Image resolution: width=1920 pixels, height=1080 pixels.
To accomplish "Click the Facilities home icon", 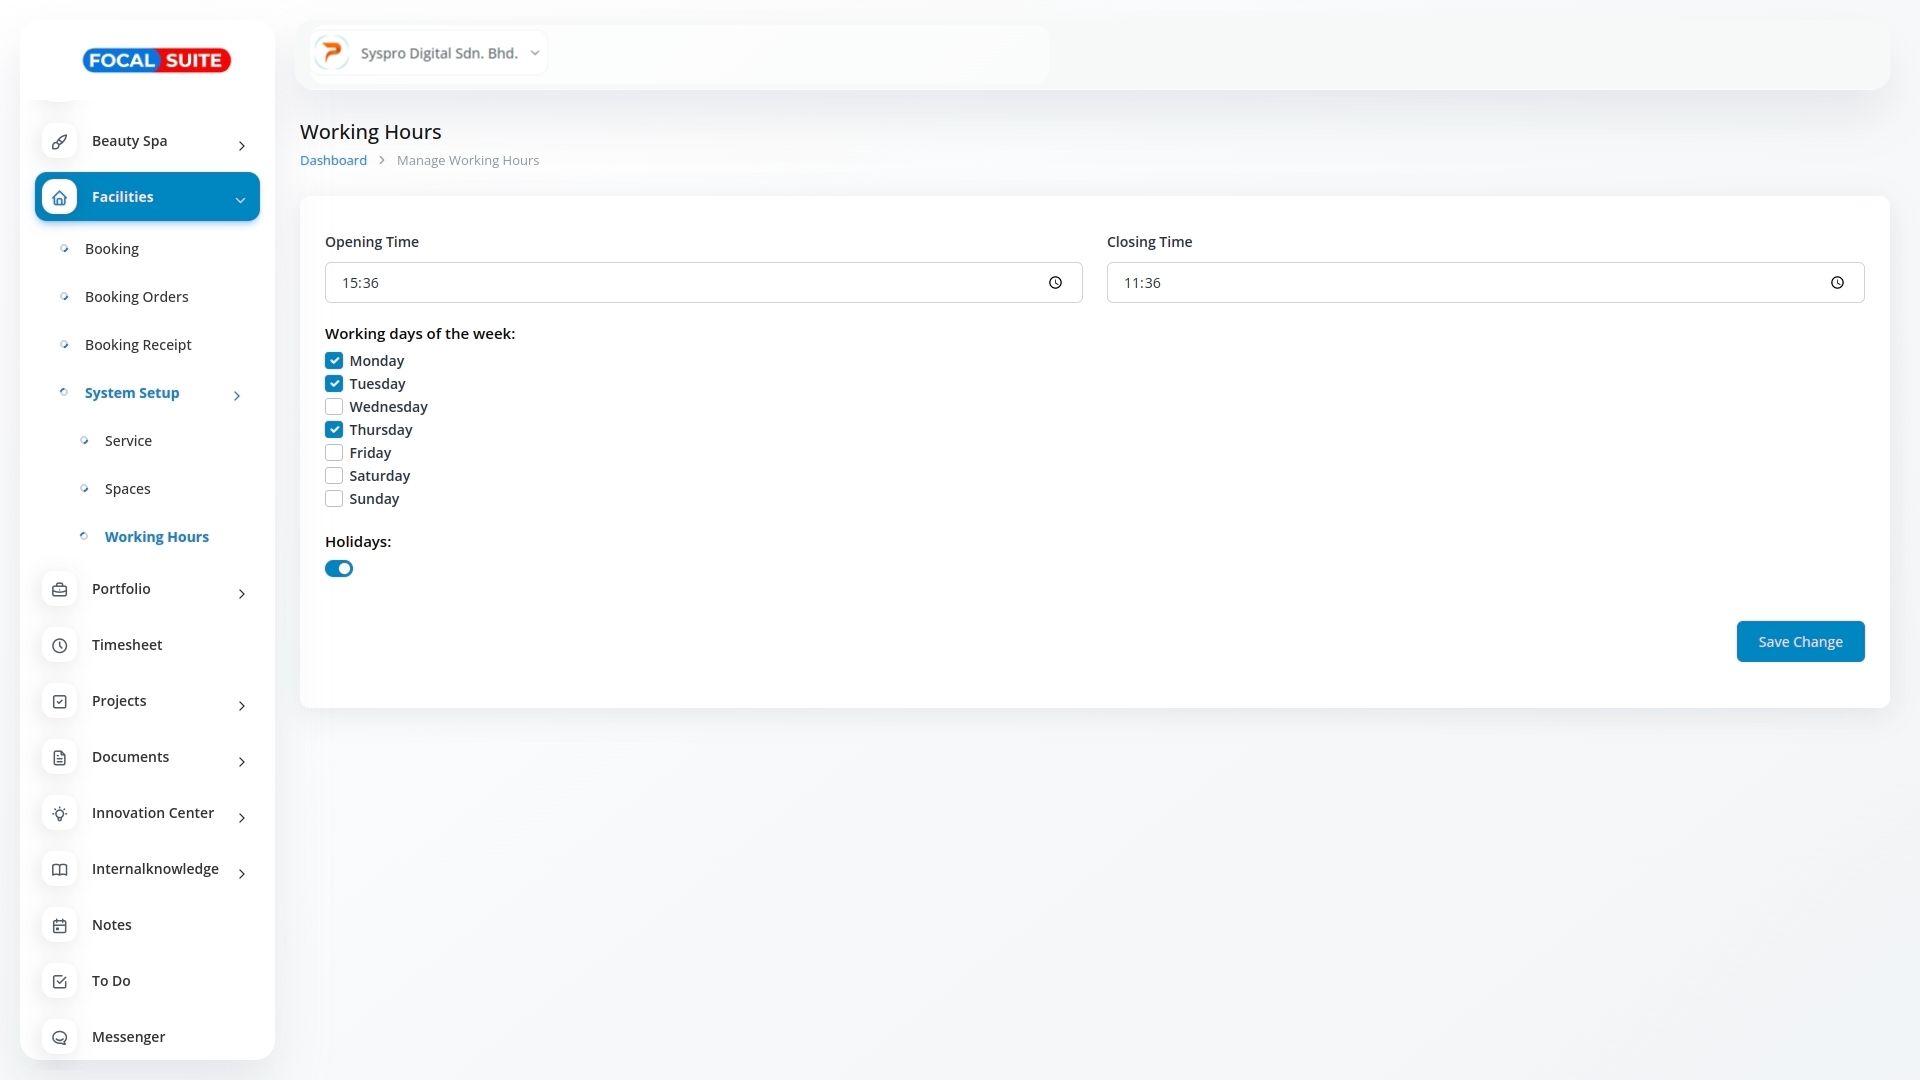I will 60,198.
